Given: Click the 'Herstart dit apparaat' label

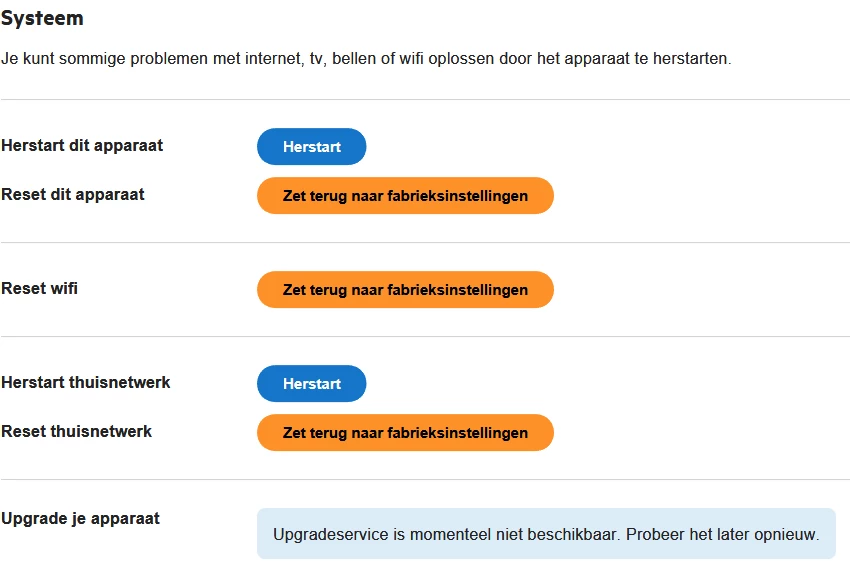Looking at the screenshot, I should coord(82,146).
